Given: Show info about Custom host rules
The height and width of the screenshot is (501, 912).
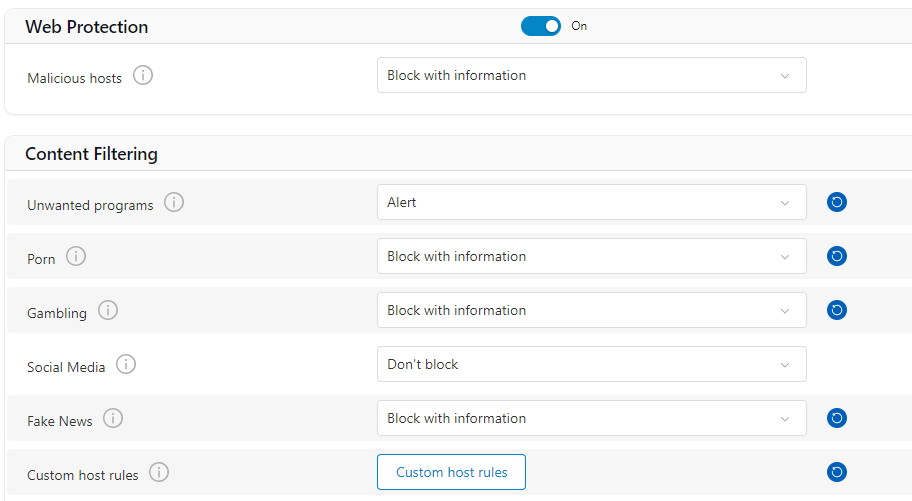Looking at the screenshot, I should (159, 472).
